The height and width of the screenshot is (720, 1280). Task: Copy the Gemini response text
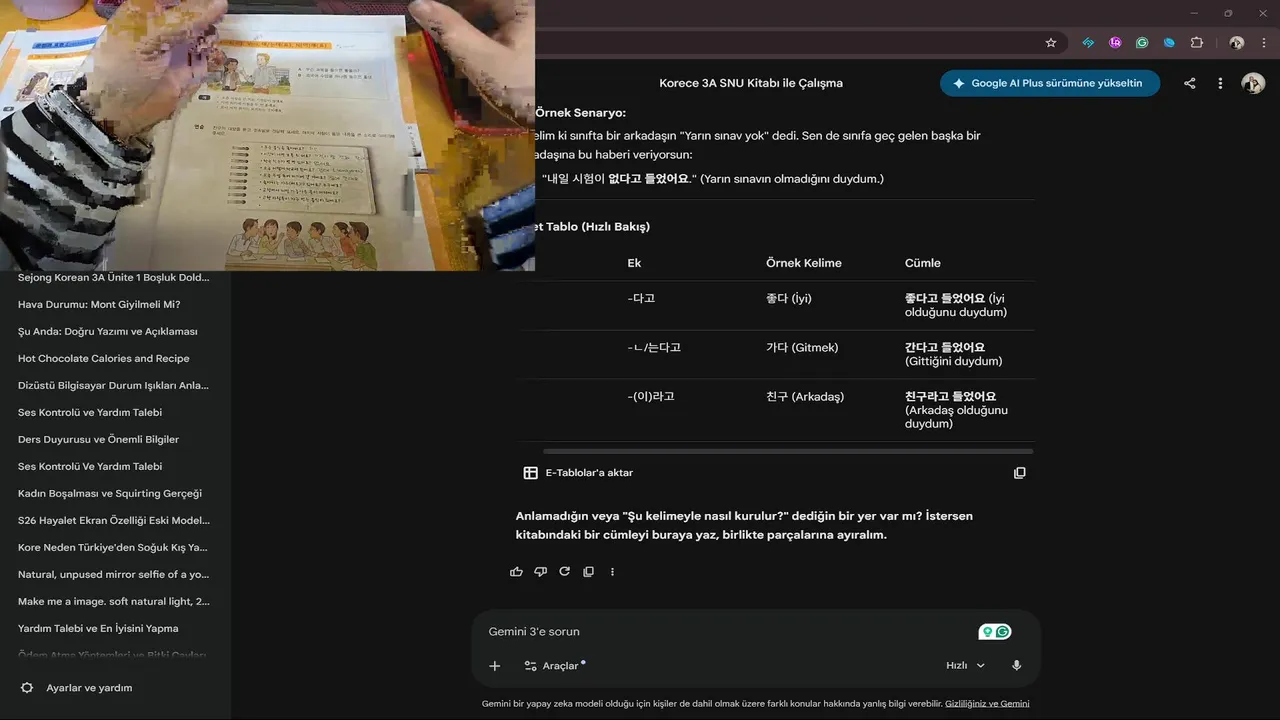(x=588, y=572)
